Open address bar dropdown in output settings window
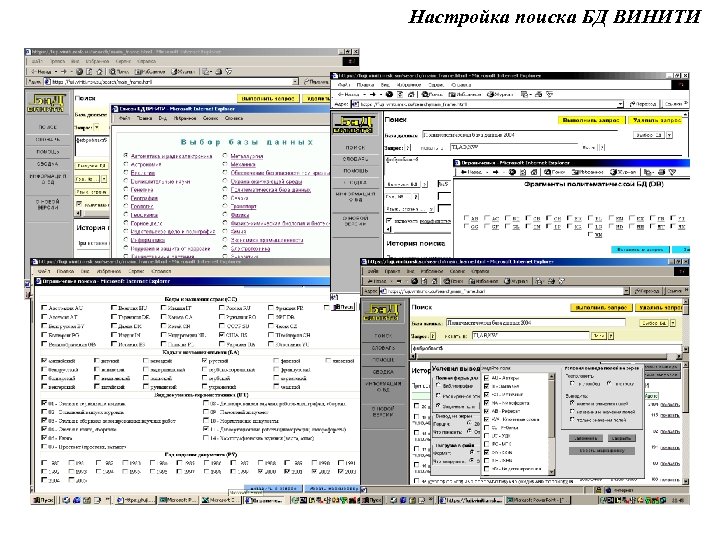This screenshot has height=540, width=720. (x=626, y=291)
